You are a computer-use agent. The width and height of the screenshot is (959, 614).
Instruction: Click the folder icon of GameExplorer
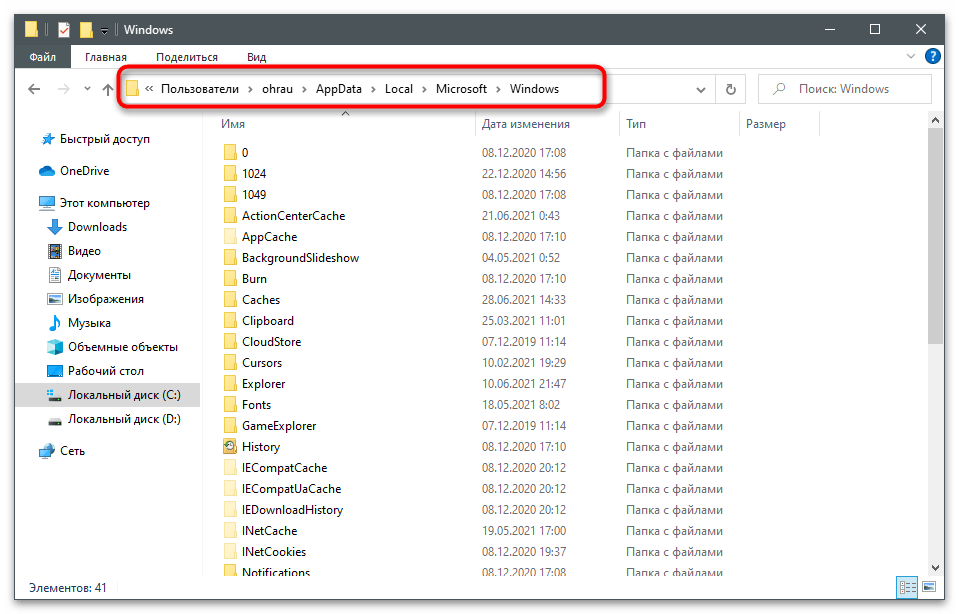[x=230, y=425]
